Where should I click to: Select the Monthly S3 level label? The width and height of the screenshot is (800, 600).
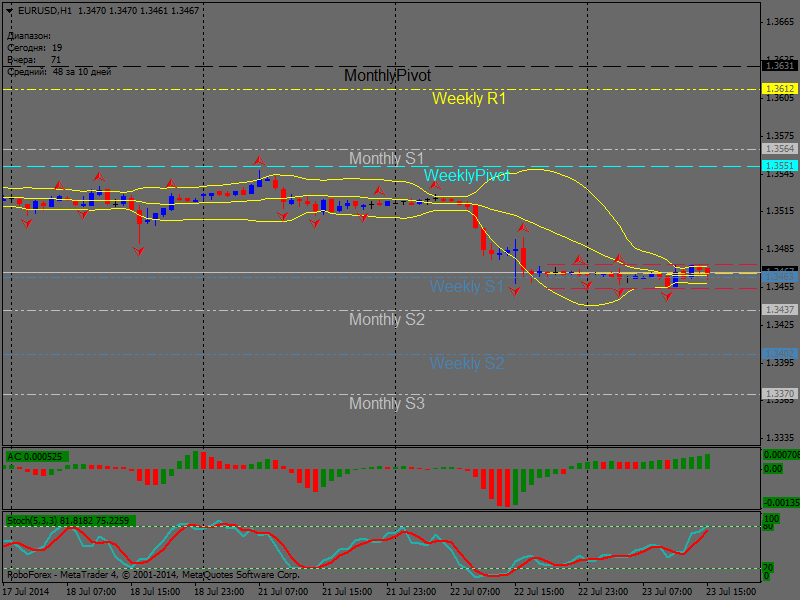[386, 404]
